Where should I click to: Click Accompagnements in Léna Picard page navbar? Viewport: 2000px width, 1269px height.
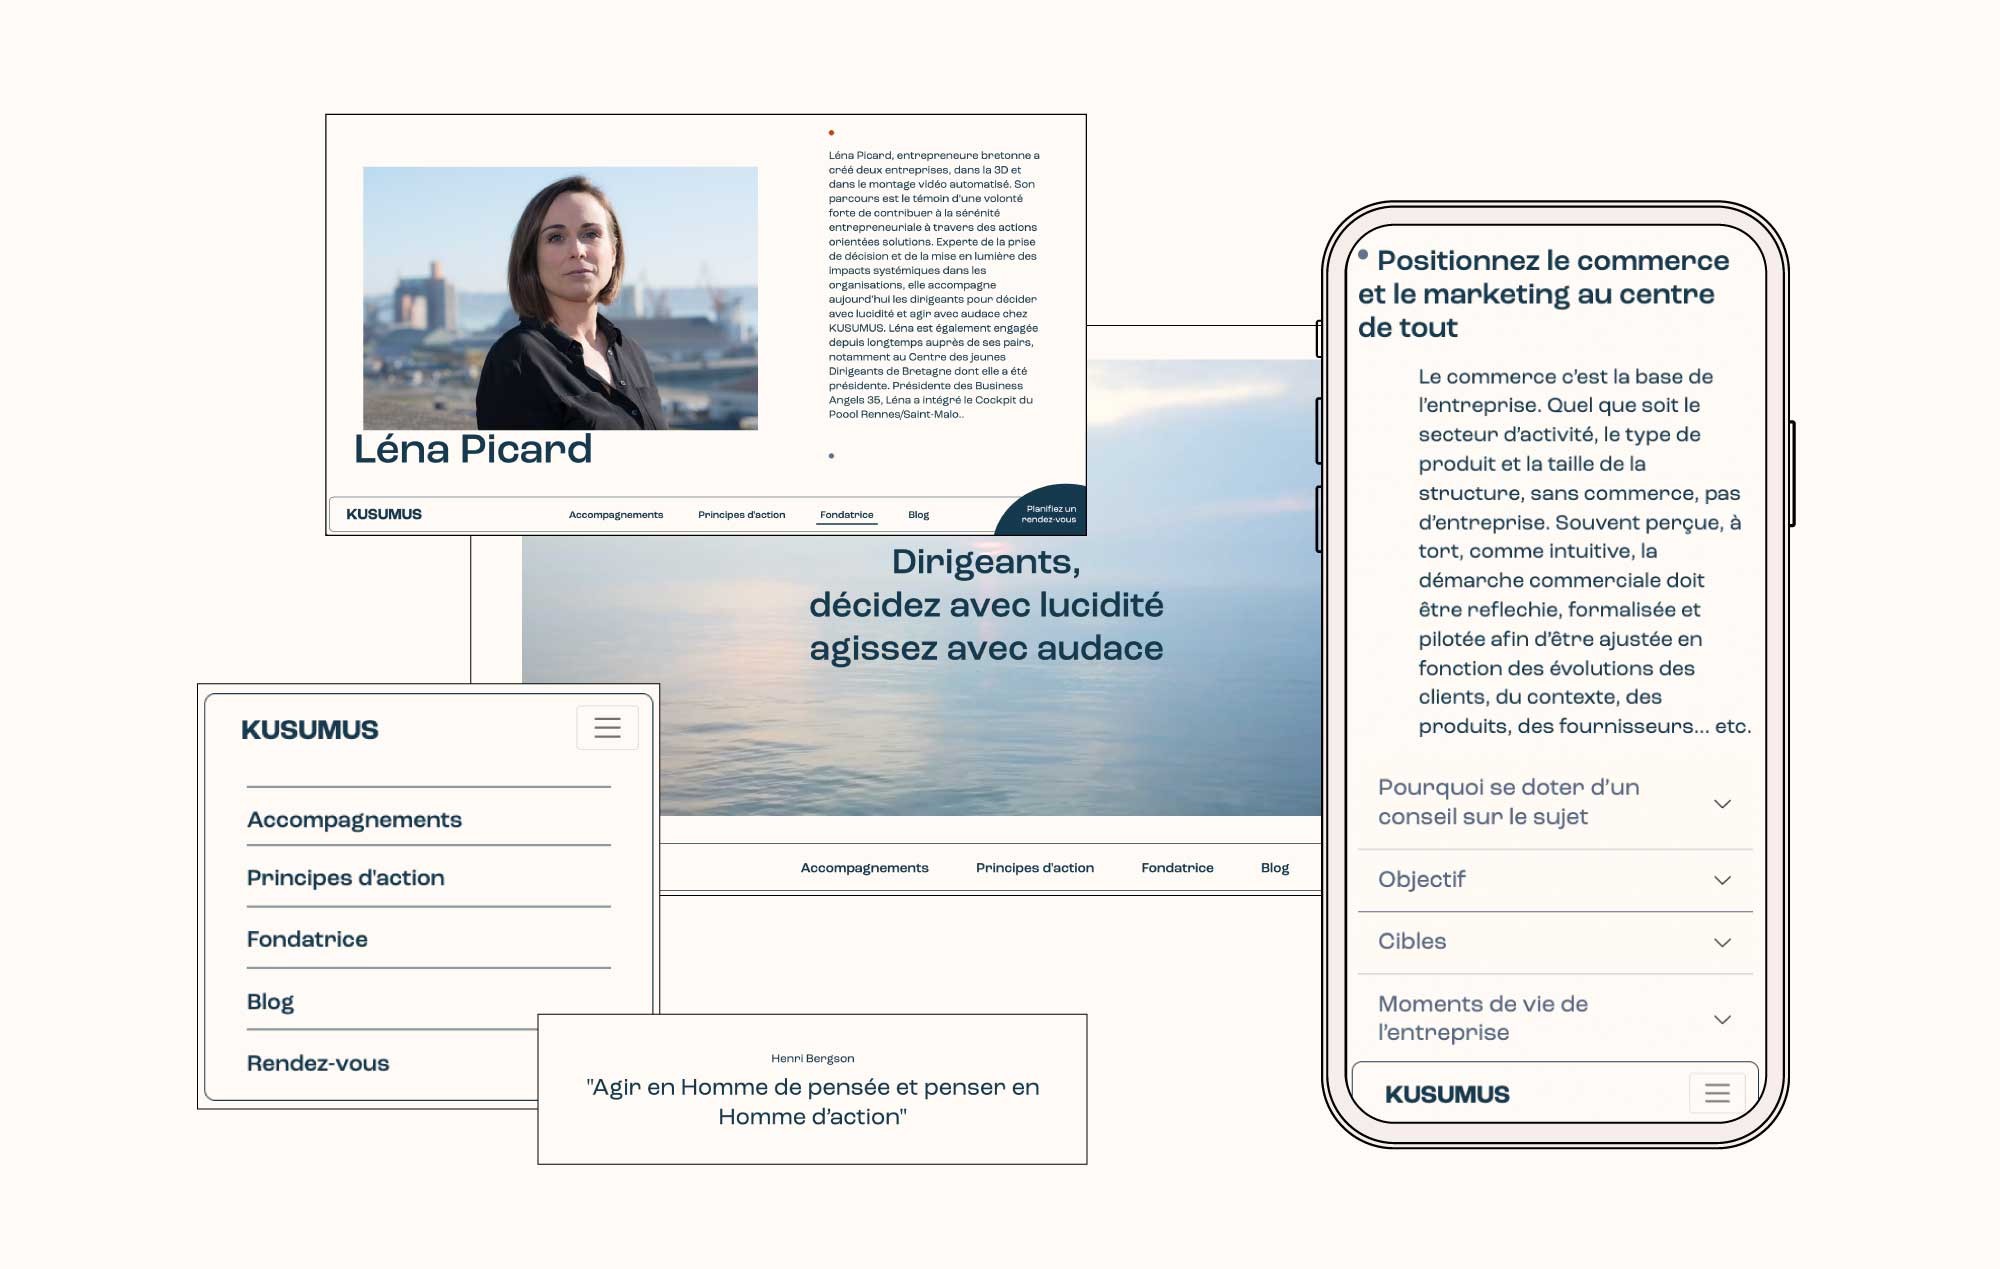point(616,515)
